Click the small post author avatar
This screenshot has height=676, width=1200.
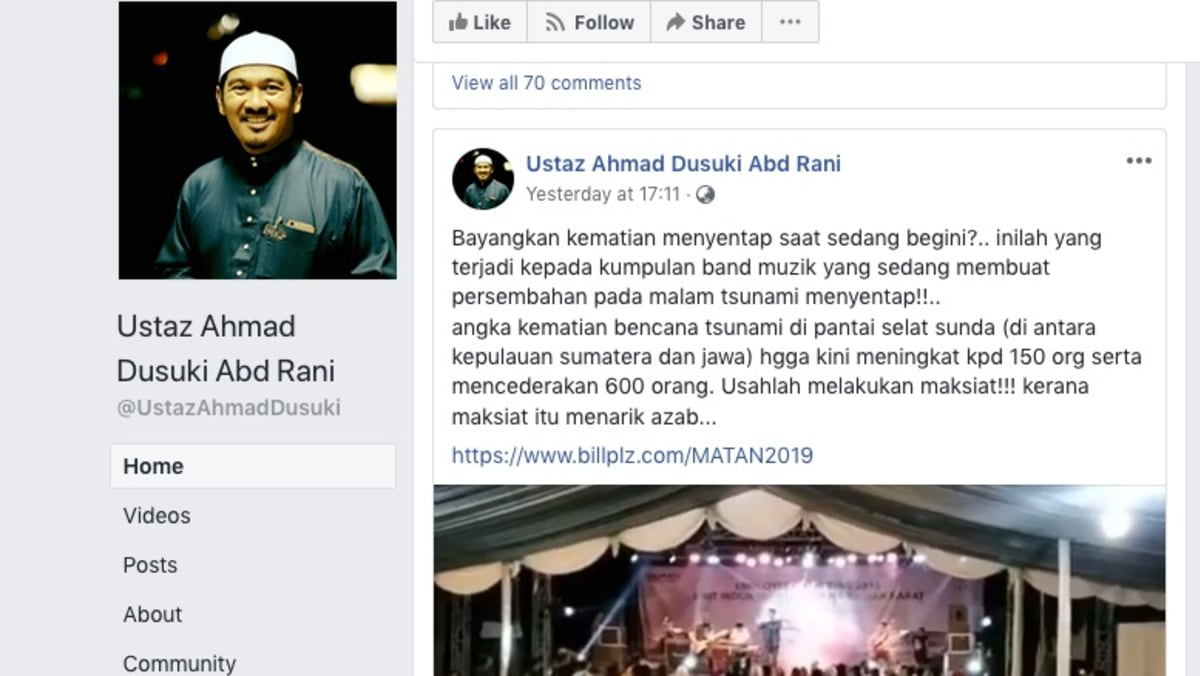tap(483, 179)
